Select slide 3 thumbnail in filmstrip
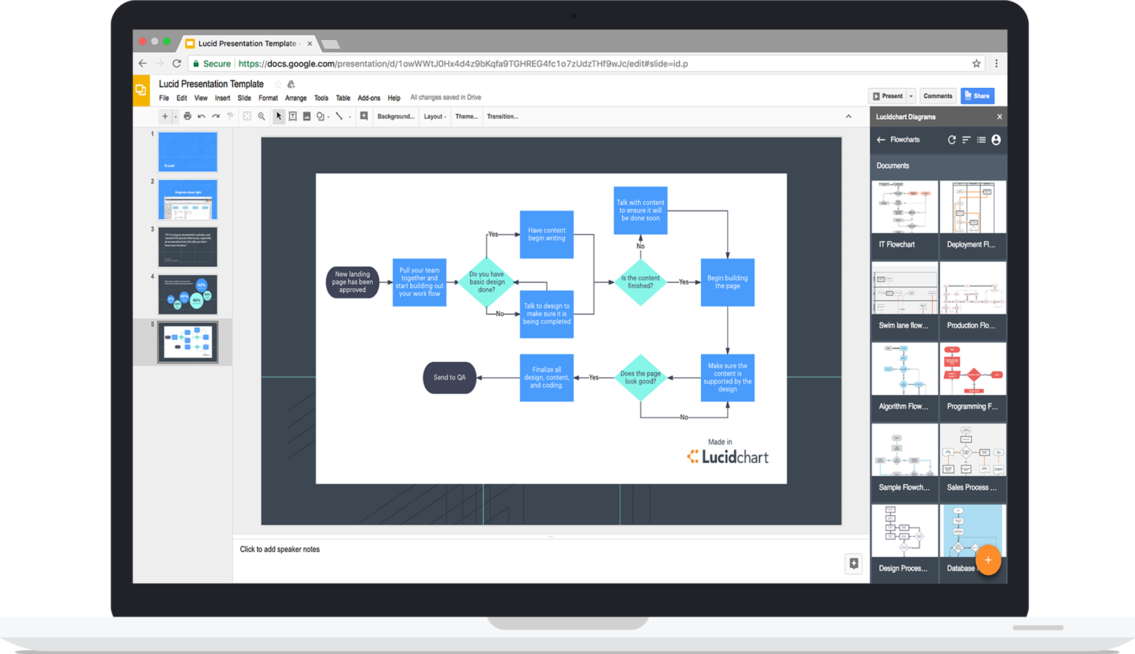 187,247
